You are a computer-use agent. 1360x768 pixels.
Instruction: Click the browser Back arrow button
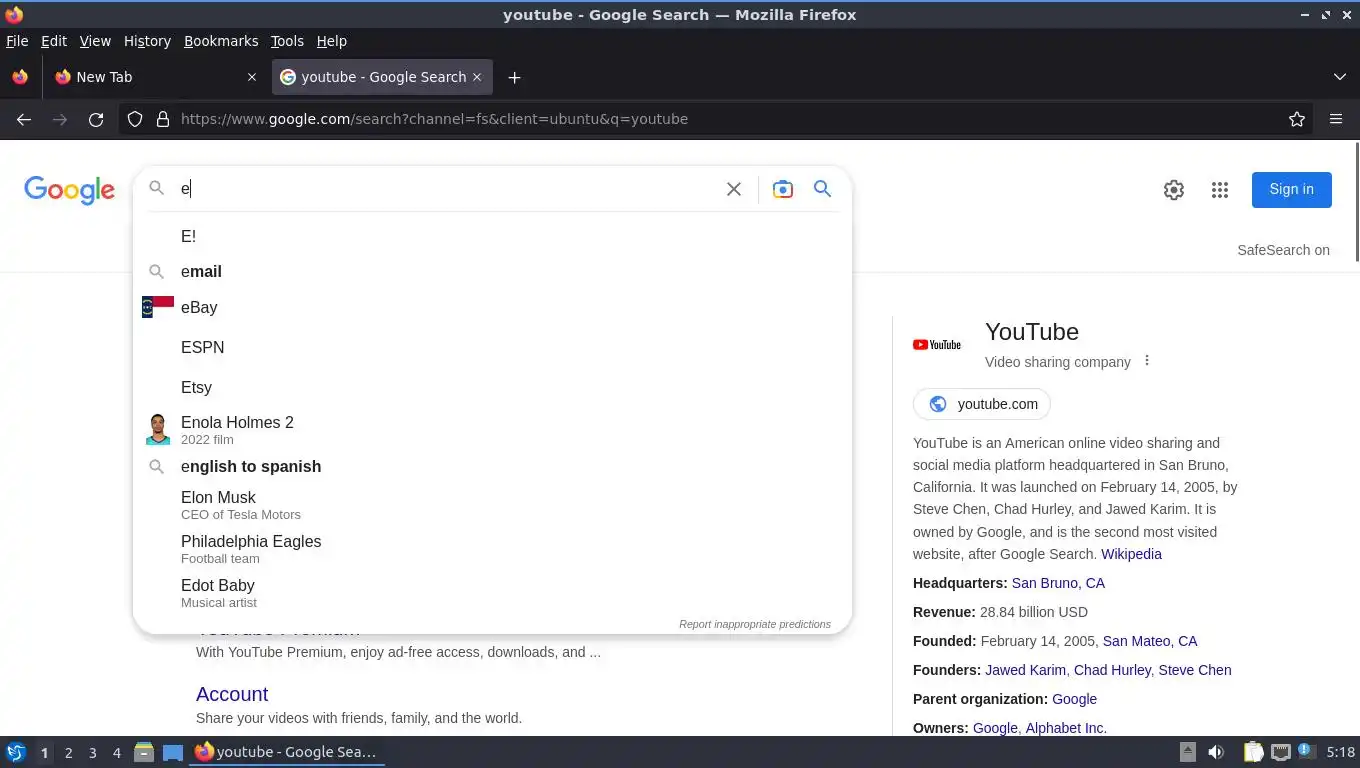click(24, 119)
